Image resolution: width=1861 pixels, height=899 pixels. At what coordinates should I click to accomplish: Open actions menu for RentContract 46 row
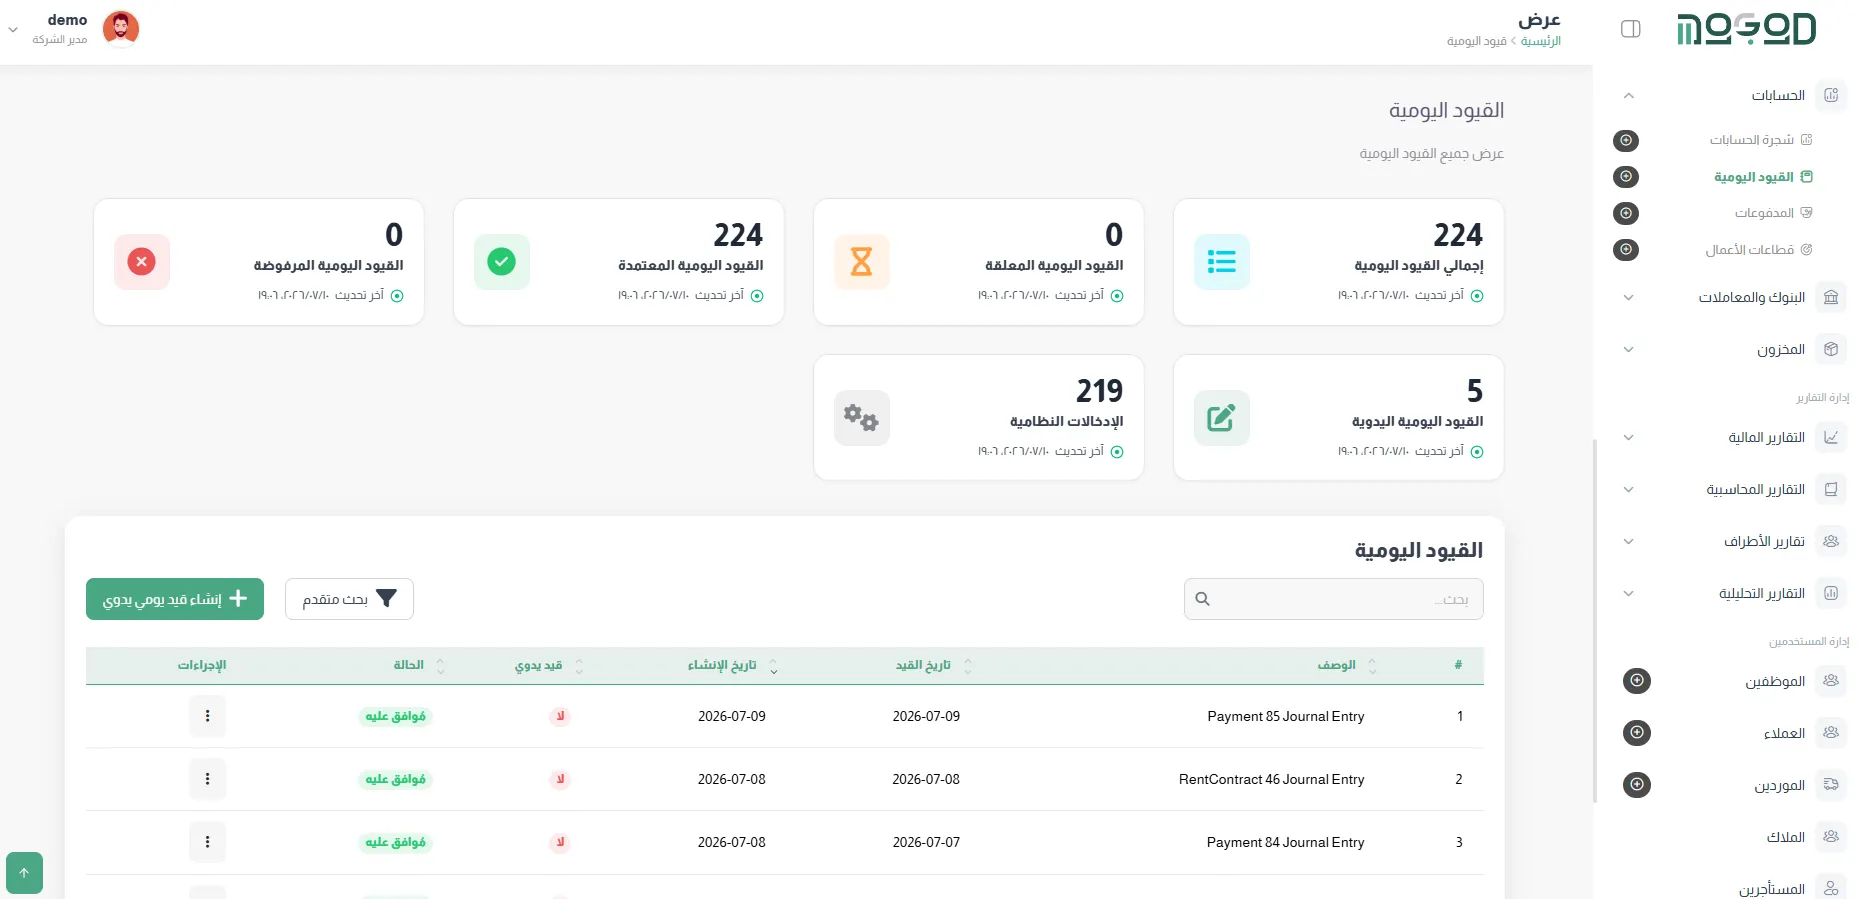(208, 779)
